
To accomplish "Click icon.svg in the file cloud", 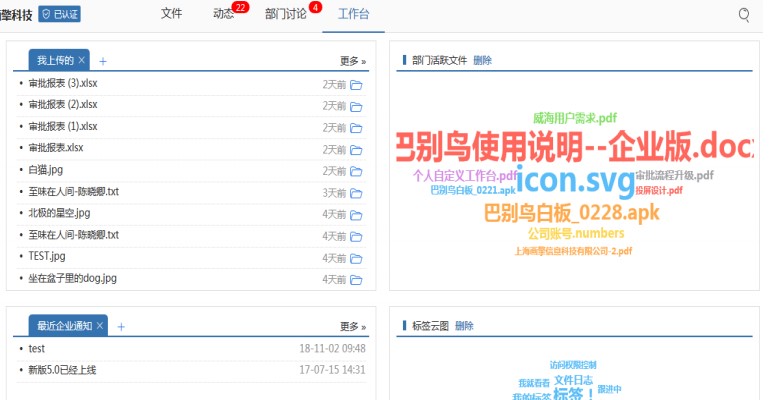I will pos(575,180).
